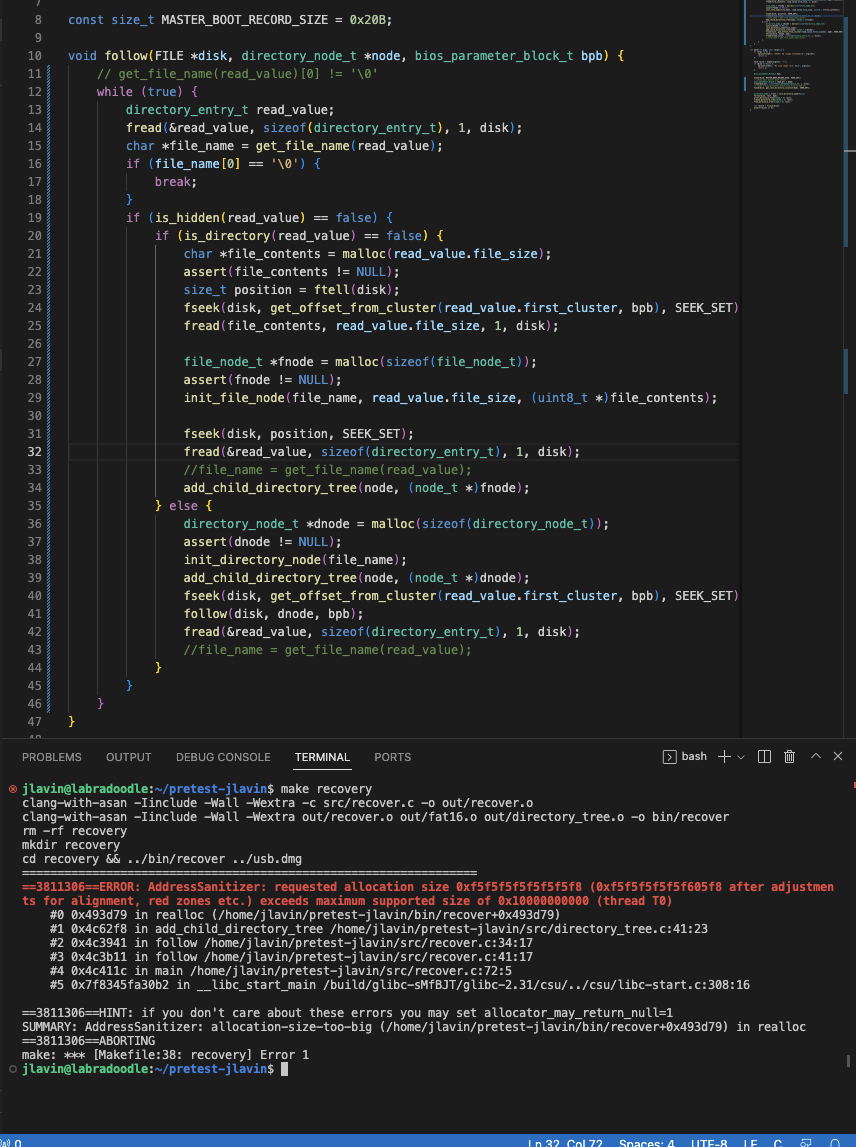
Task: Open UTF-8 encoding selector
Action: 709,1142
